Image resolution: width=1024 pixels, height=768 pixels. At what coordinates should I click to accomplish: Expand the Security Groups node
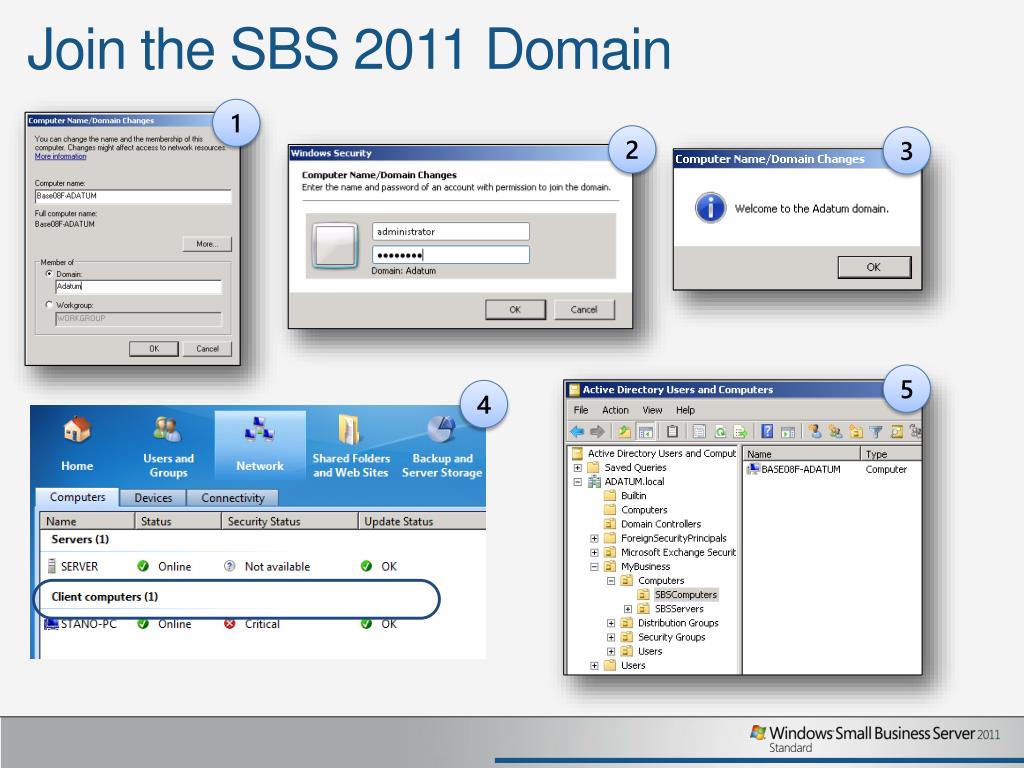[x=611, y=637]
